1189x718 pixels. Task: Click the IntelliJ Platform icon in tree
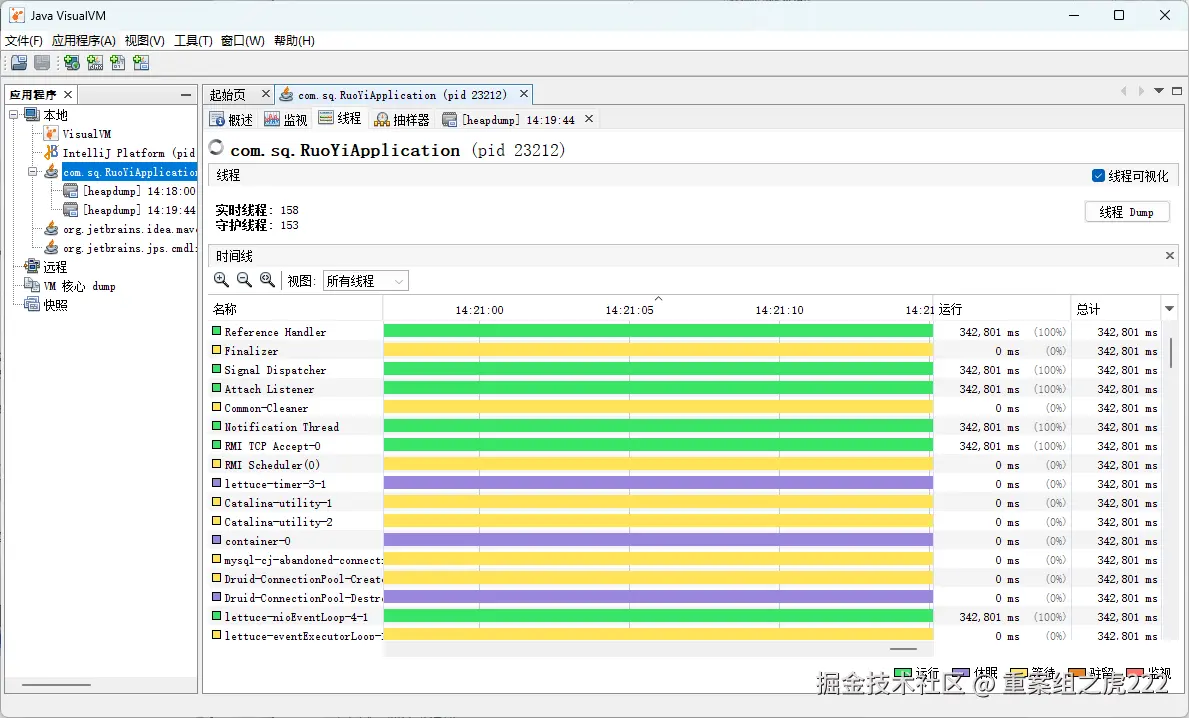(x=51, y=152)
